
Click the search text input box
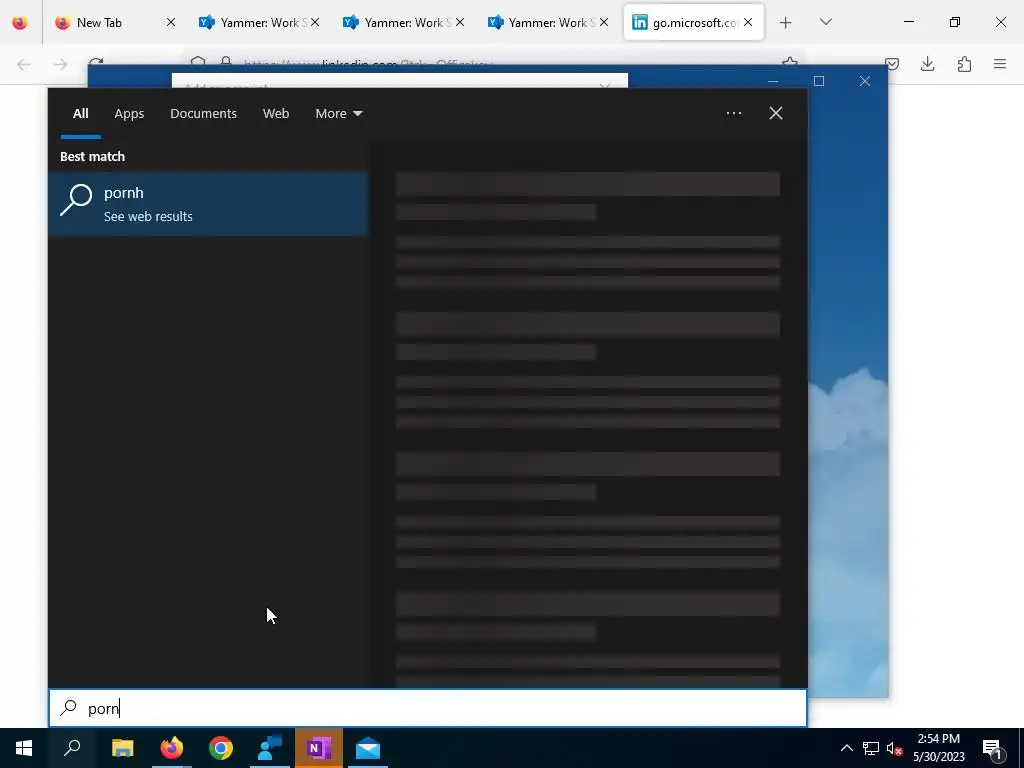click(428, 708)
